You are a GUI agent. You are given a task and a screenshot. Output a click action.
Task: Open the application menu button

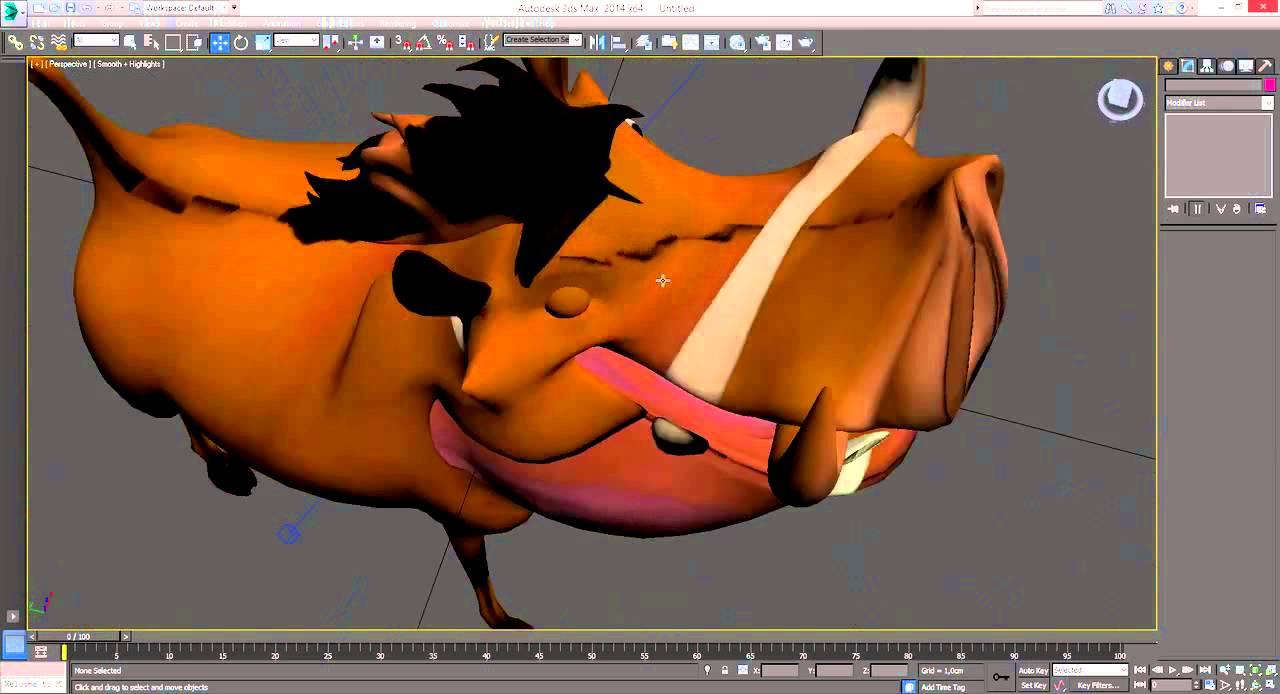12,11
